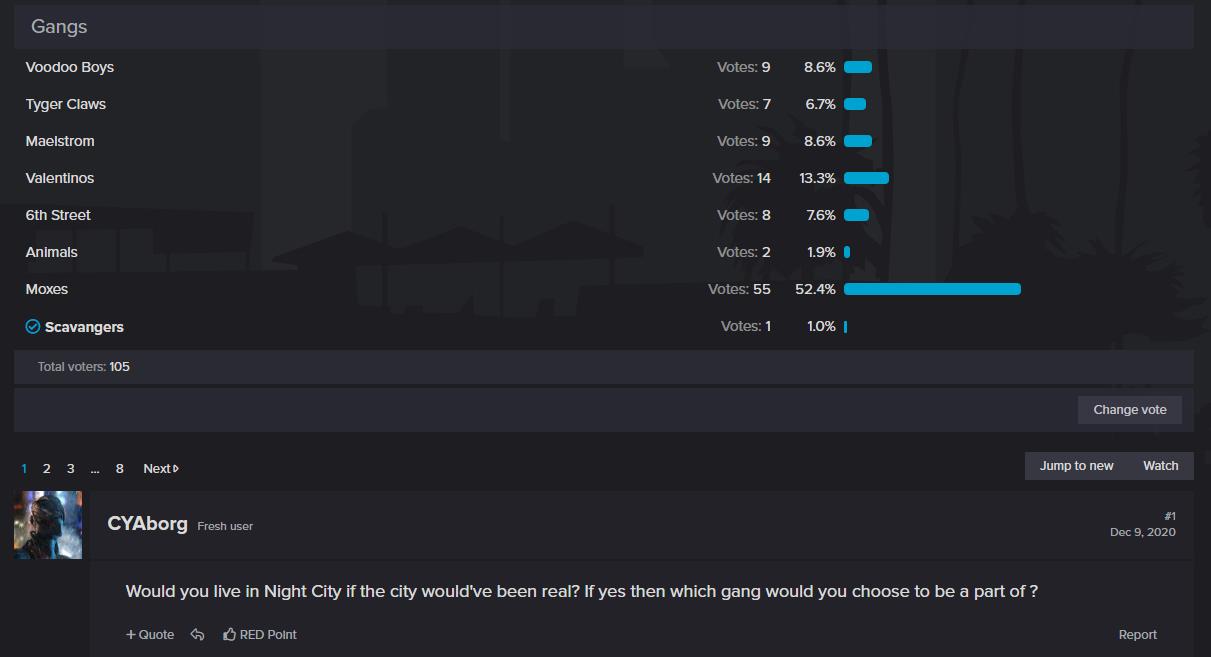
Task: Click the Voodoo Boys poll option
Action: (70, 67)
